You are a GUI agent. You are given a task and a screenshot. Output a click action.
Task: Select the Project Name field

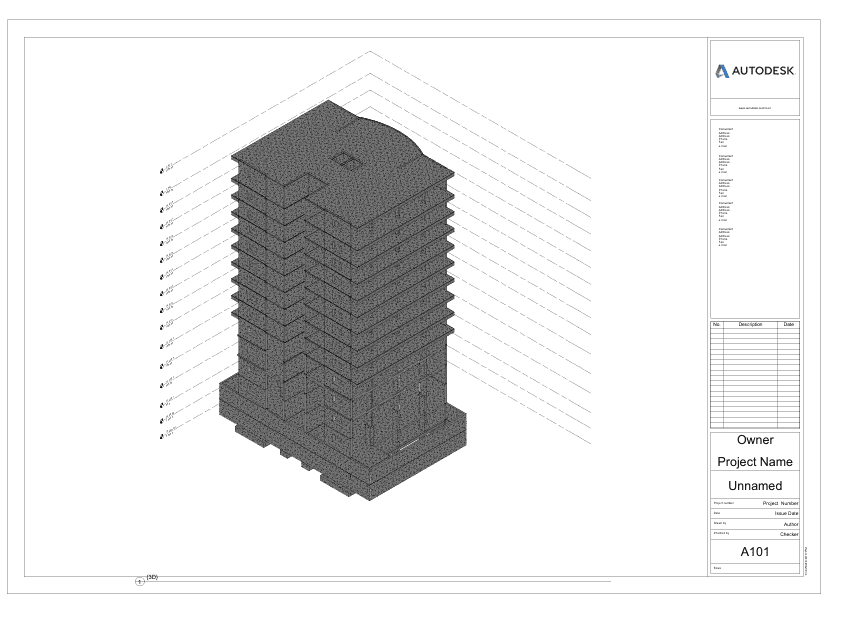(x=755, y=462)
